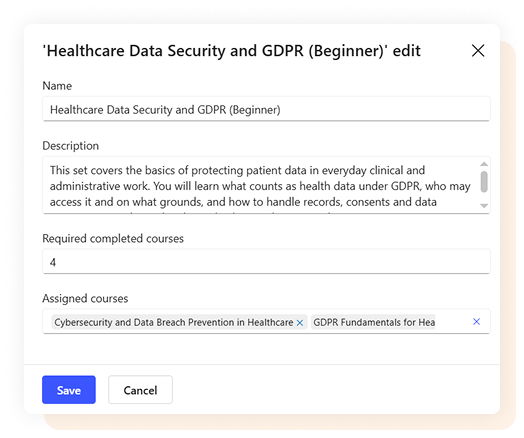Viewport: 524px width, 438px height.
Task: Click the Description field label
Action: point(71,146)
